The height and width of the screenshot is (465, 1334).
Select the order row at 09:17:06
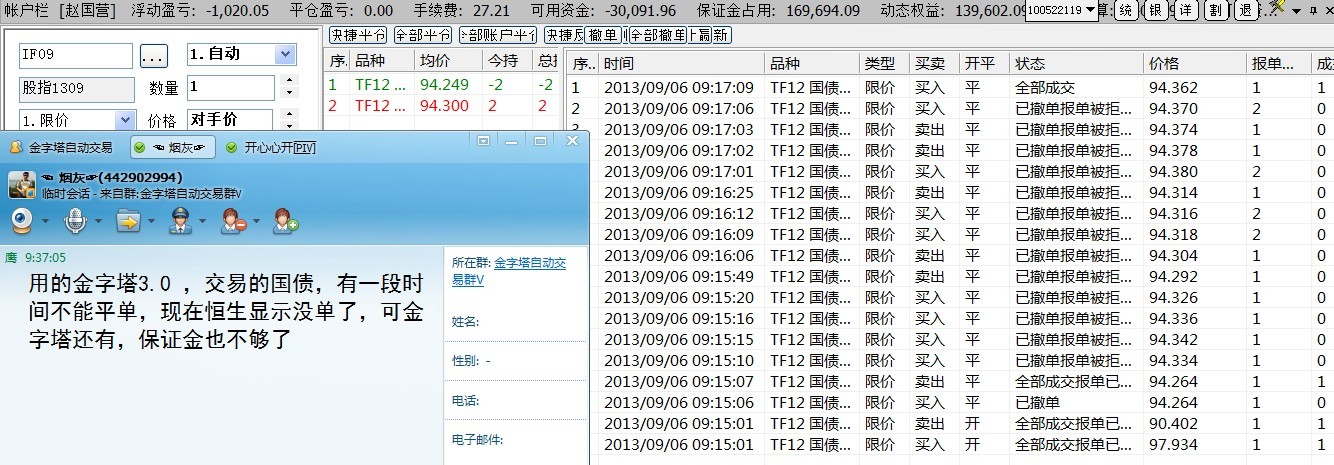click(950, 108)
